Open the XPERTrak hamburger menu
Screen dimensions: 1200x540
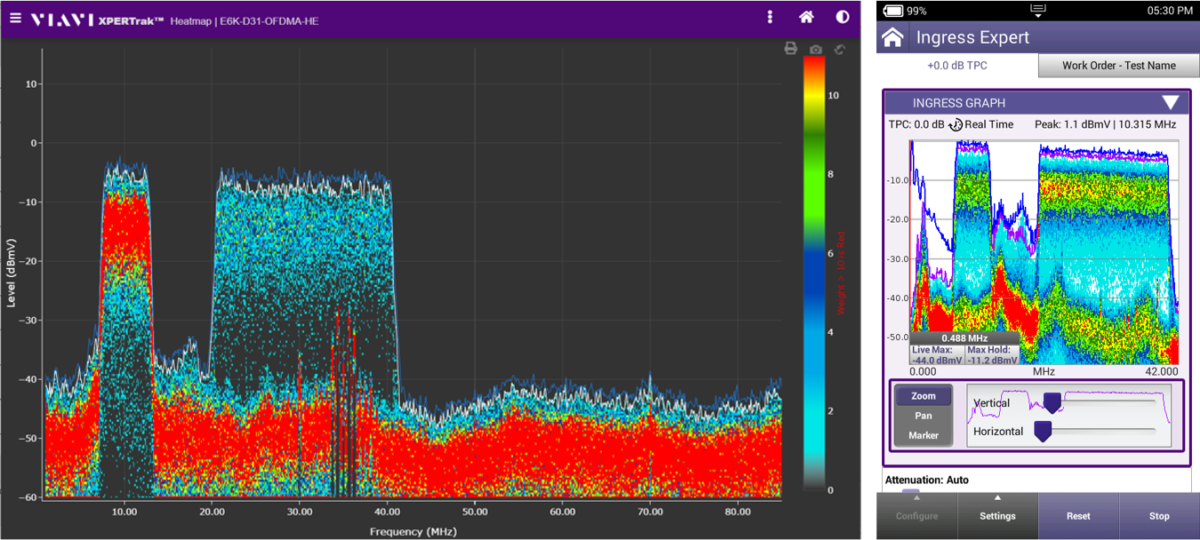click(x=15, y=18)
